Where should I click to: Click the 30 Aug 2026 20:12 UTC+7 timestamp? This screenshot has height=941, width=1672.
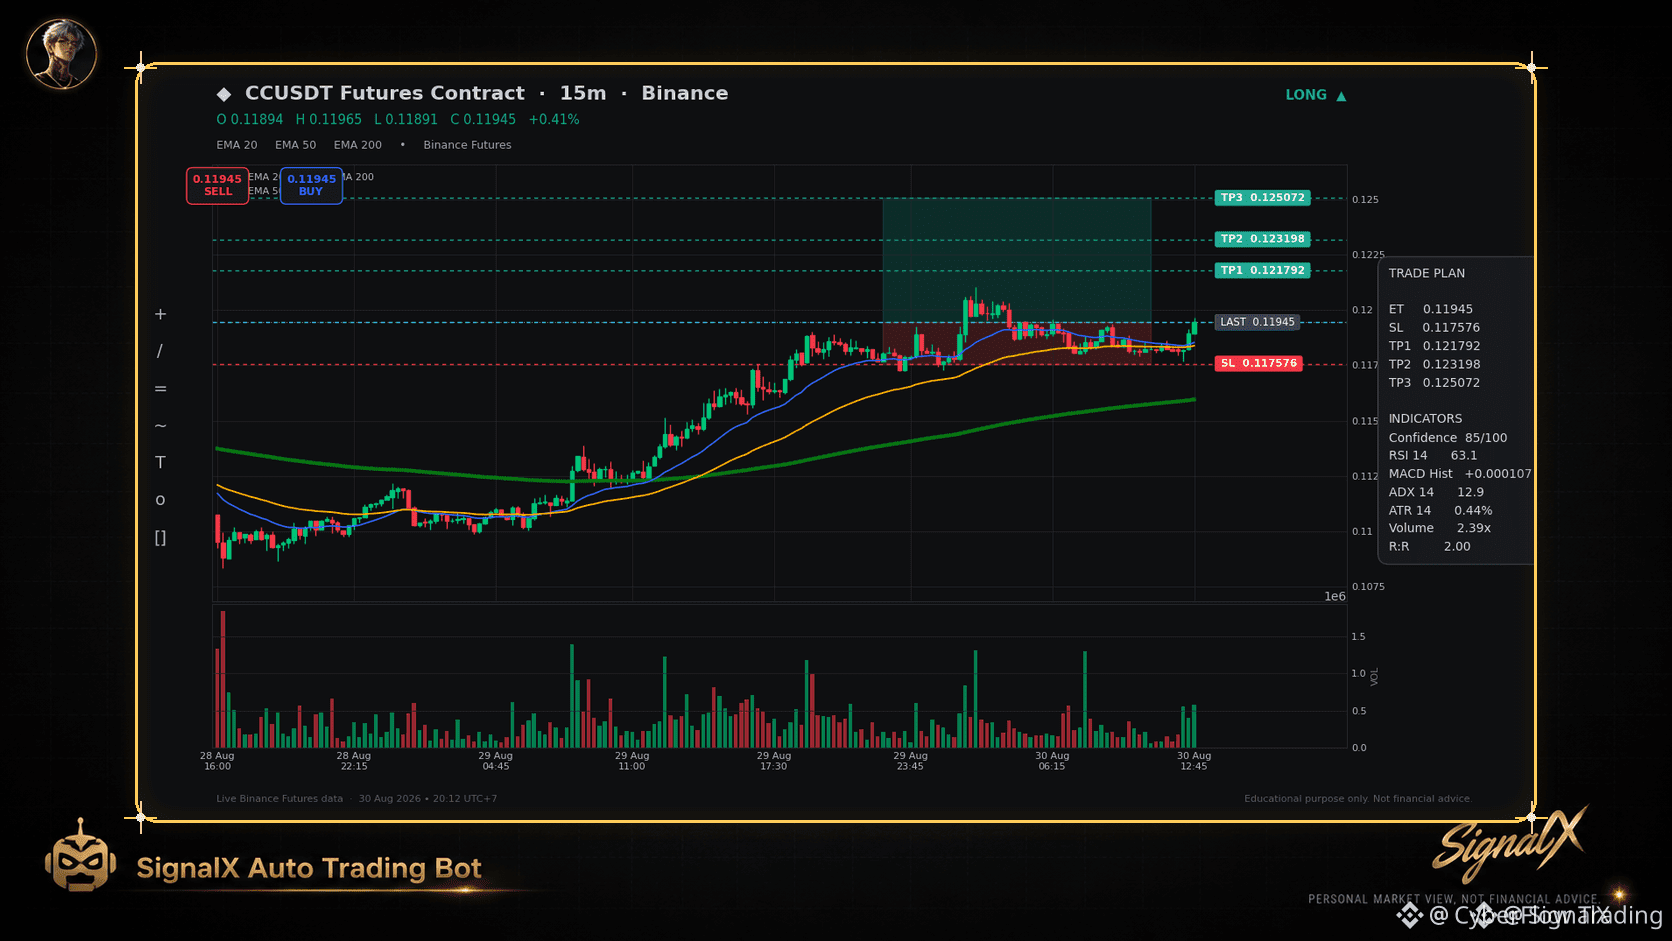click(x=428, y=799)
